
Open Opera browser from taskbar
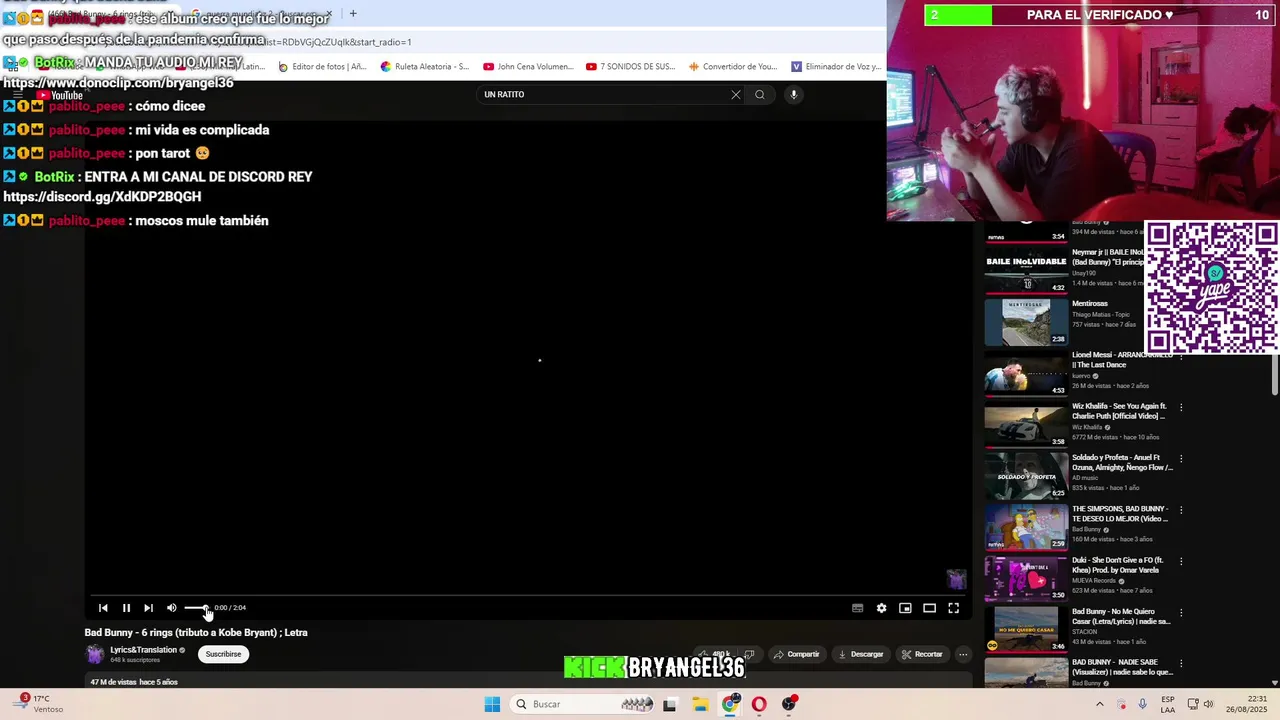(x=759, y=704)
